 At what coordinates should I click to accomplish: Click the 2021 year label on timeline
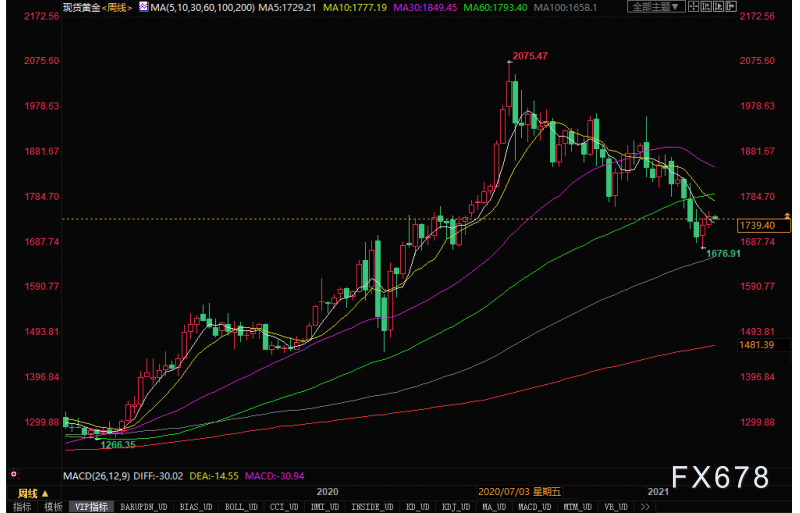point(658,492)
